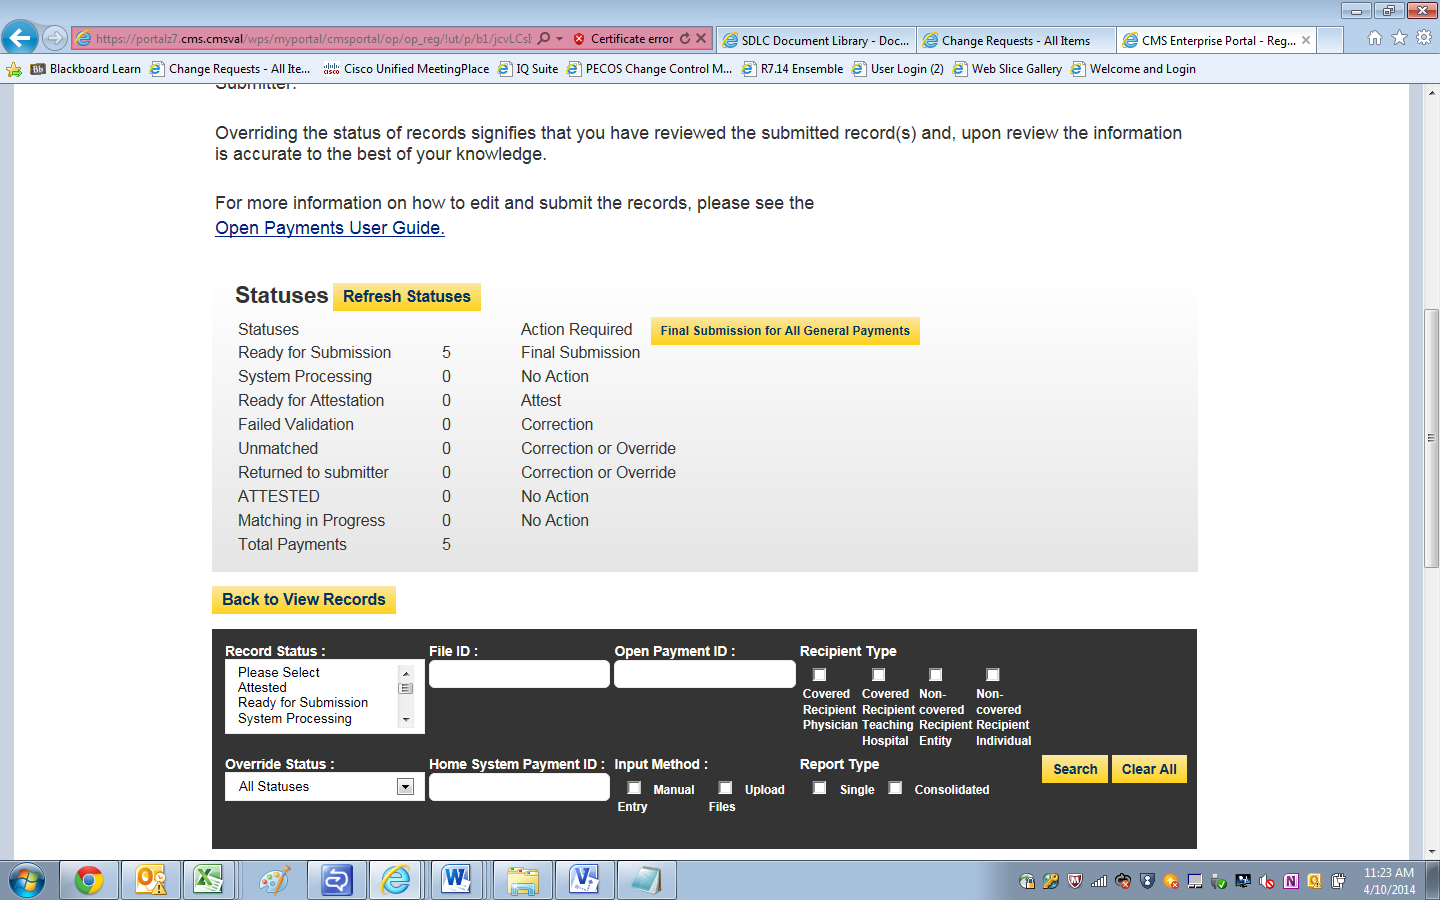
Task: Open Microsoft Word from taskbar
Action: (x=457, y=880)
